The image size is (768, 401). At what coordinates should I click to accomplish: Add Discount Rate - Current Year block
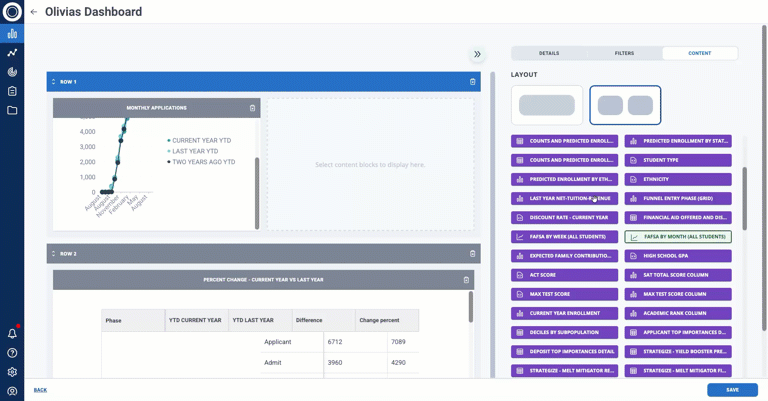pos(564,217)
